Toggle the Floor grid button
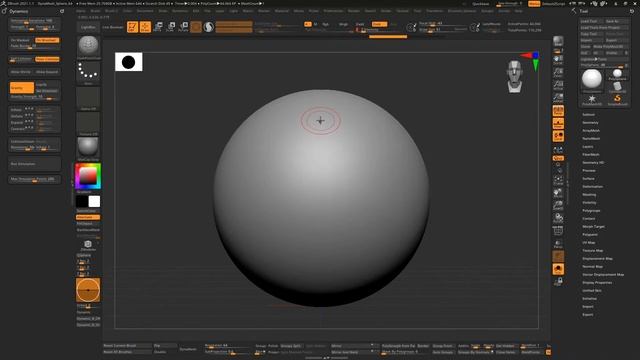This screenshot has height=360, width=640. pos(558,123)
